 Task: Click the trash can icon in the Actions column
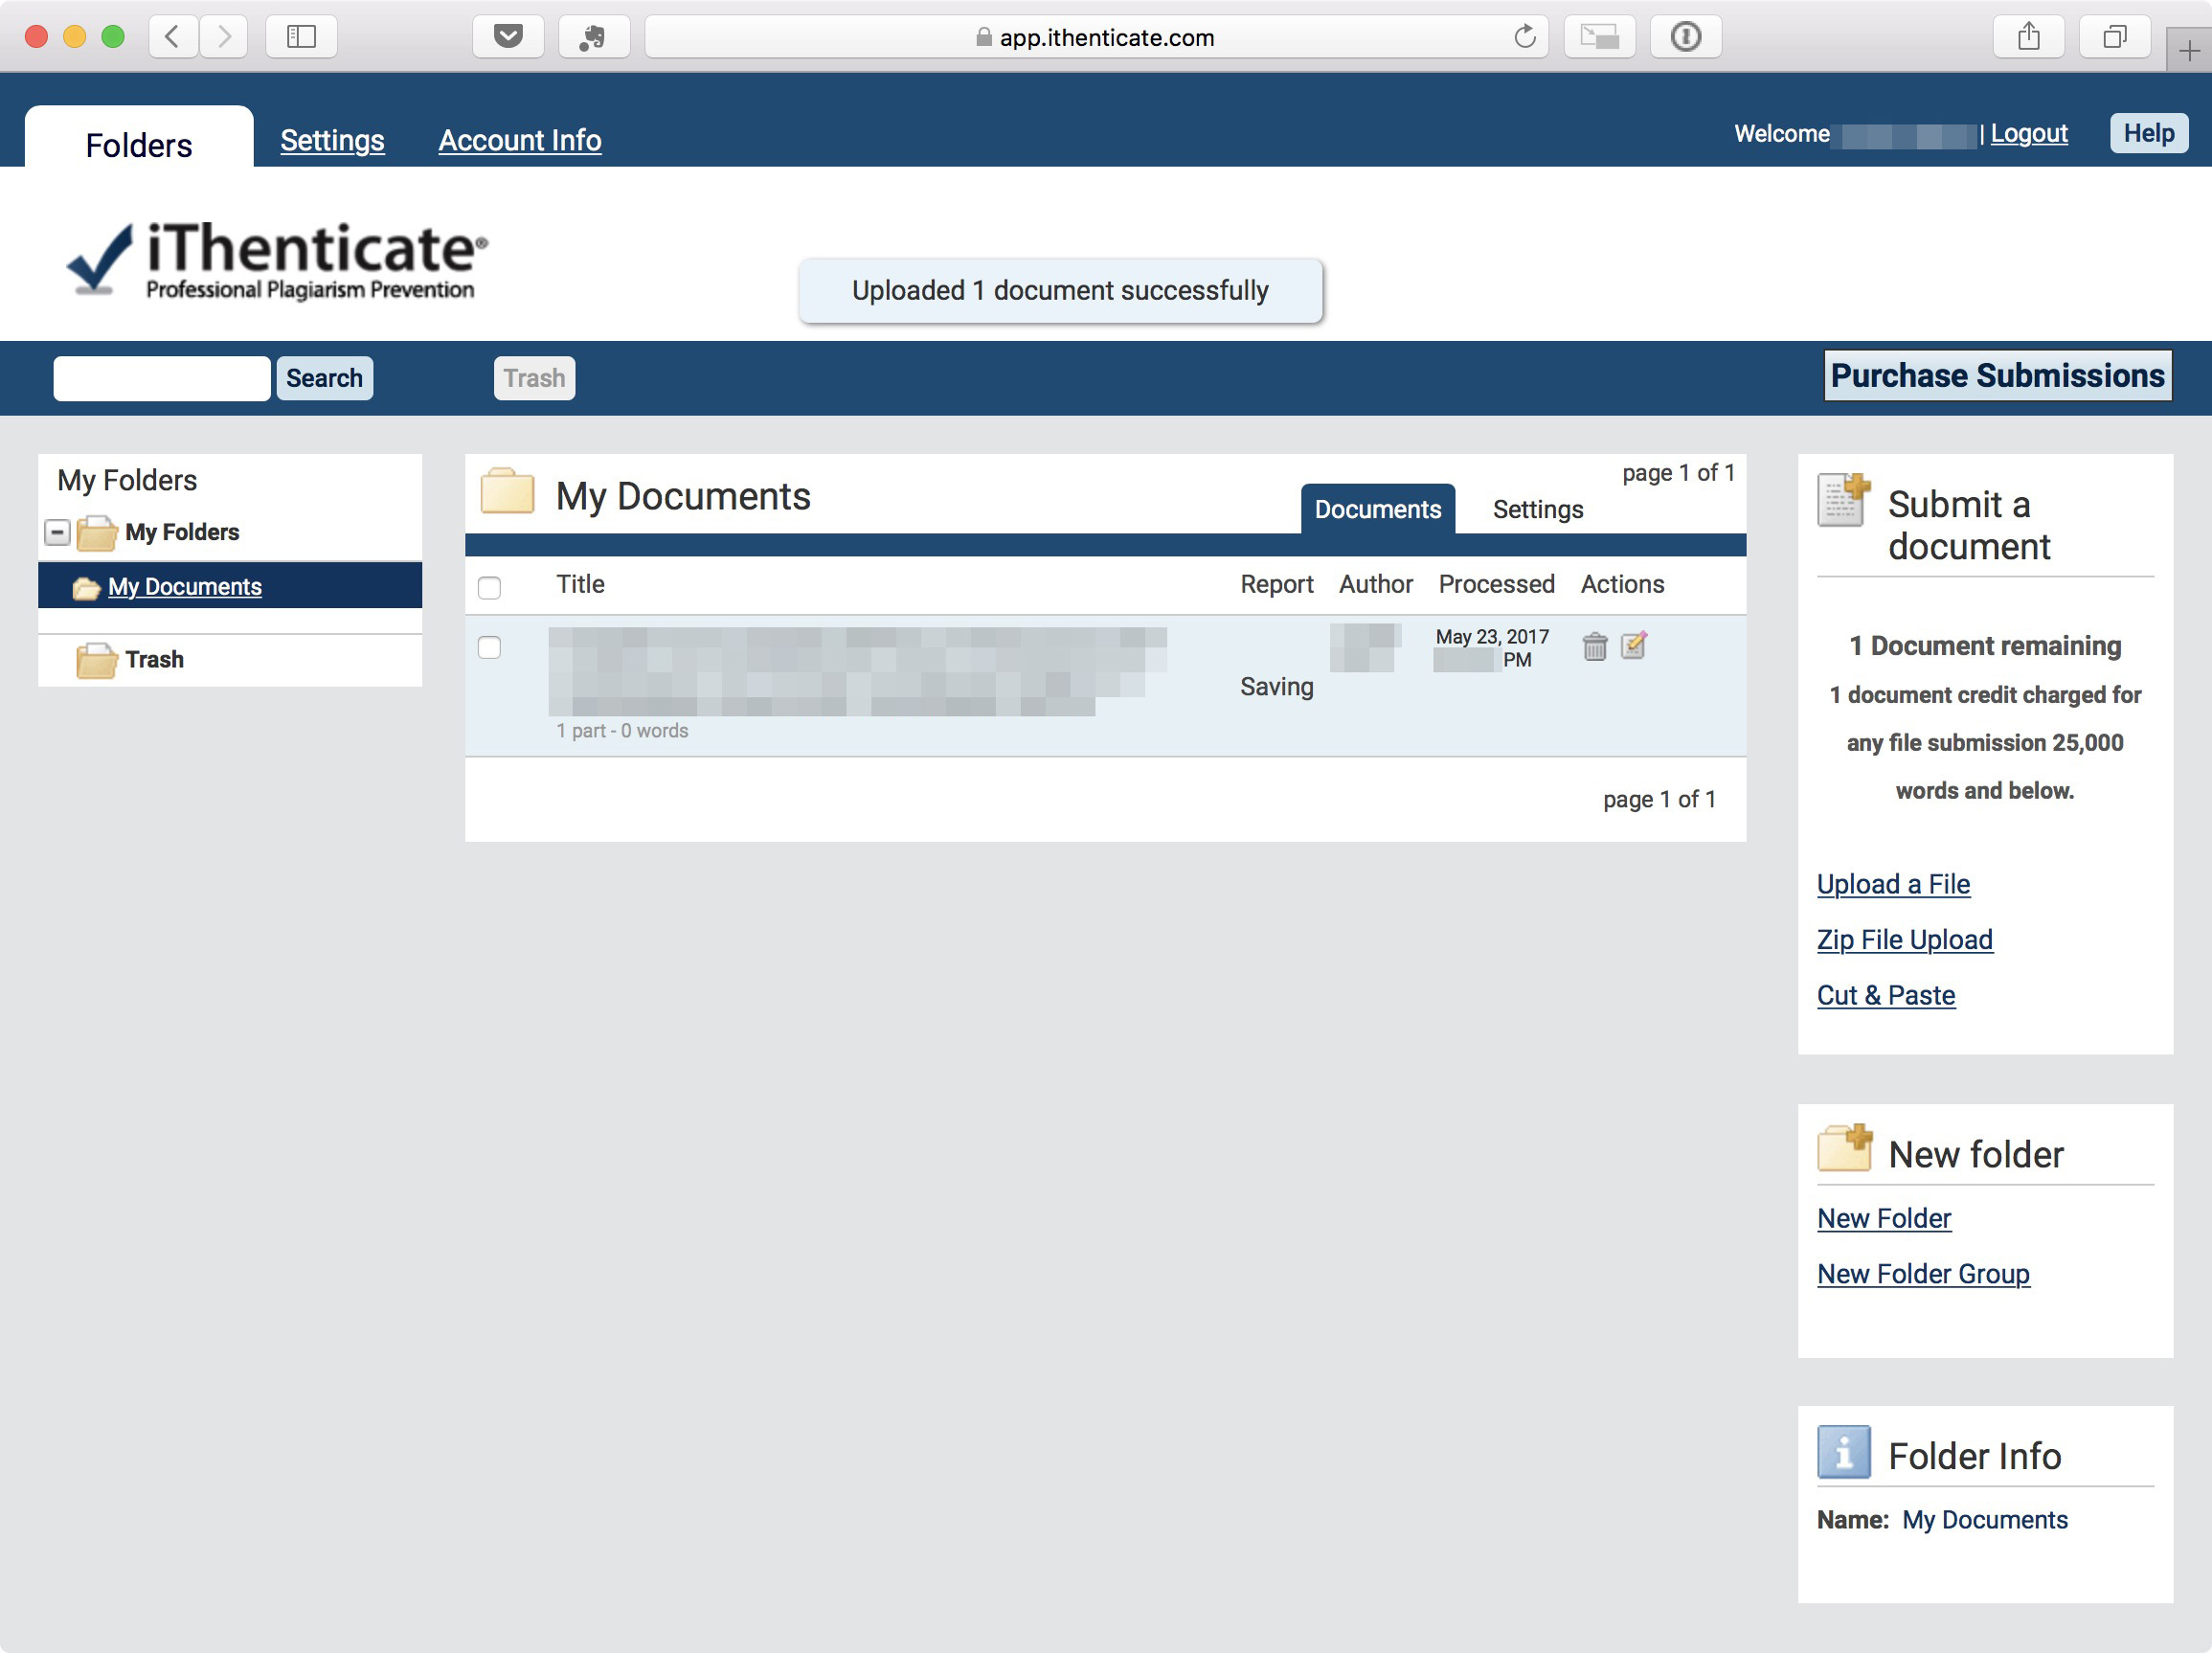pyautogui.click(x=1594, y=647)
